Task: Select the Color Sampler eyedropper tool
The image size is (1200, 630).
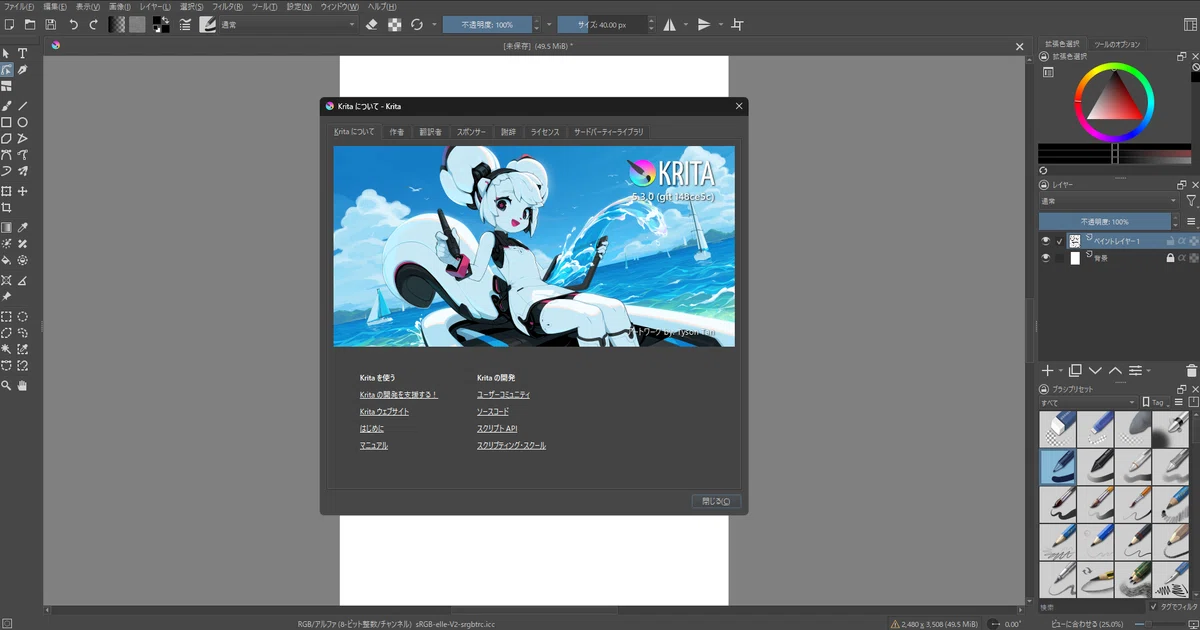Action: [22, 227]
